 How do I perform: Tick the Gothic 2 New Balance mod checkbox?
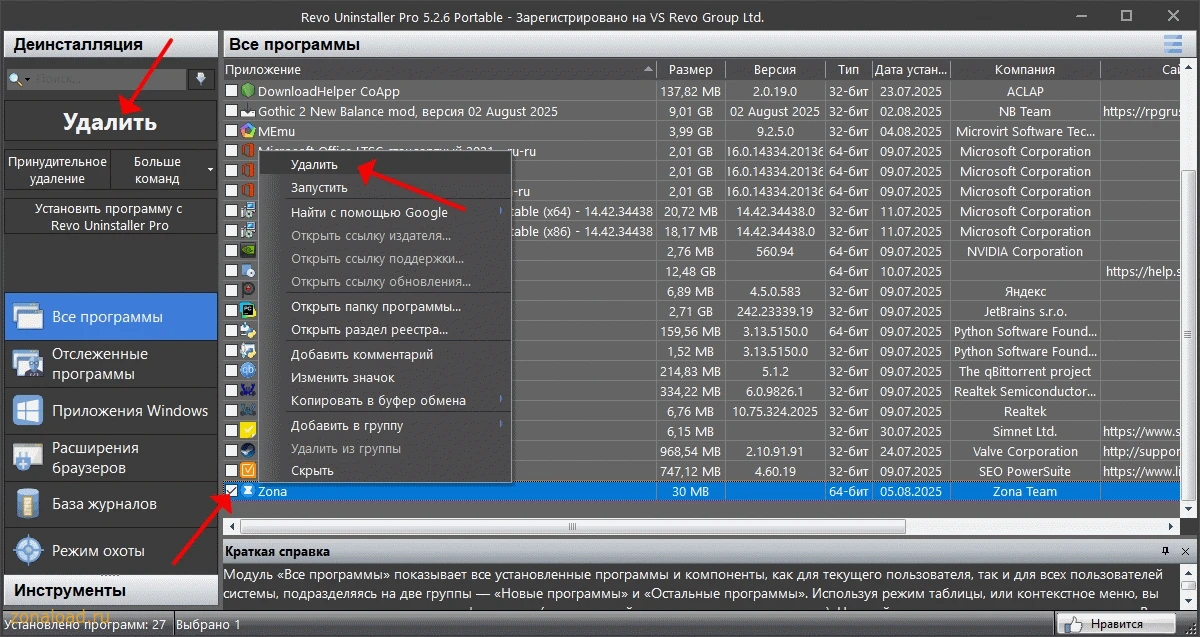click(232, 111)
